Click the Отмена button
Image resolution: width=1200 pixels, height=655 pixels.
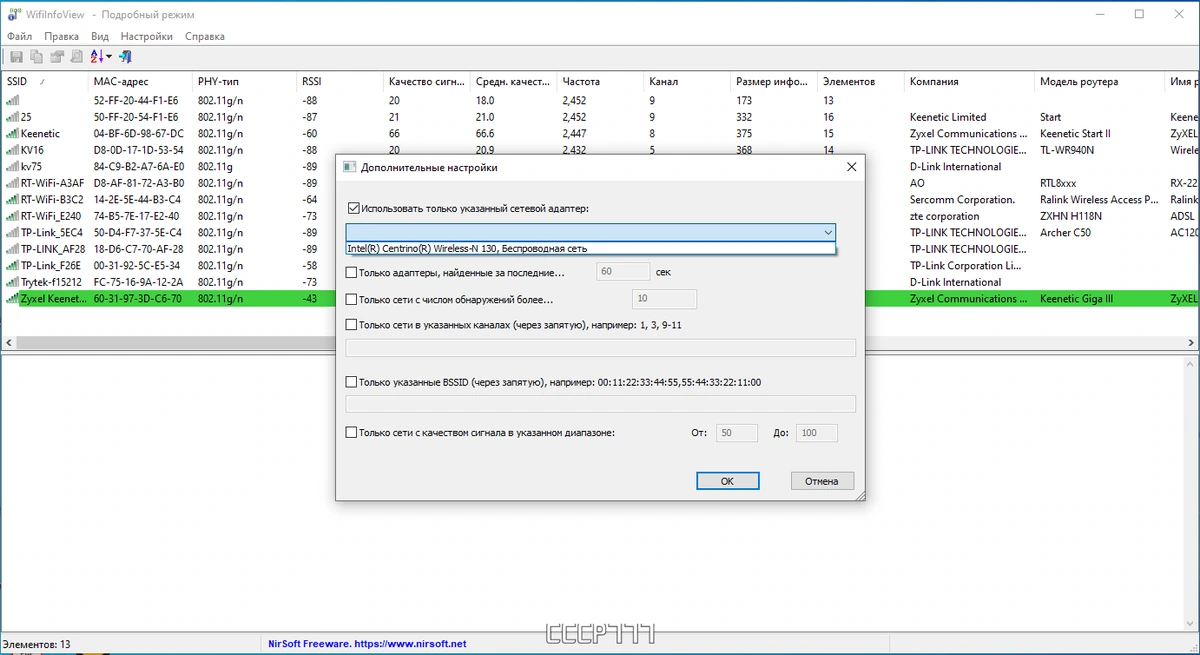[822, 481]
